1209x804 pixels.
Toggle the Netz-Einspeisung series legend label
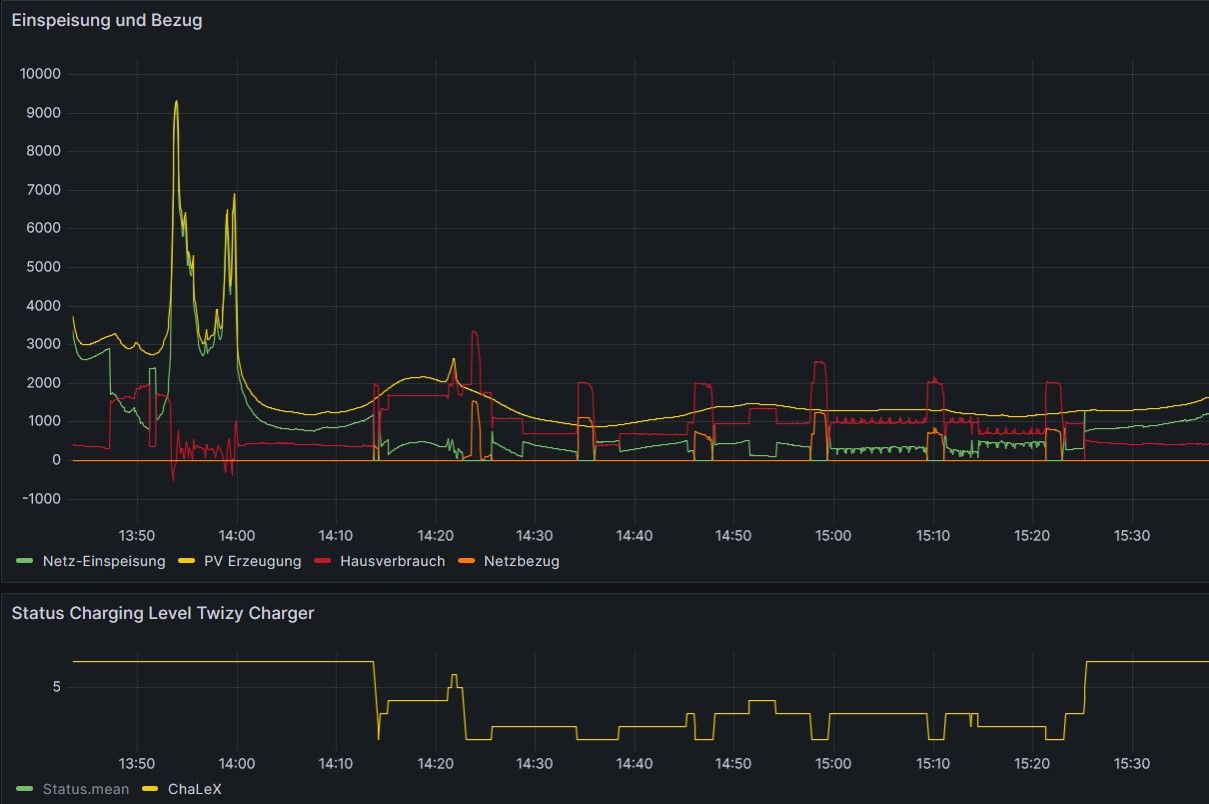pyautogui.click(x=104, y=561)
